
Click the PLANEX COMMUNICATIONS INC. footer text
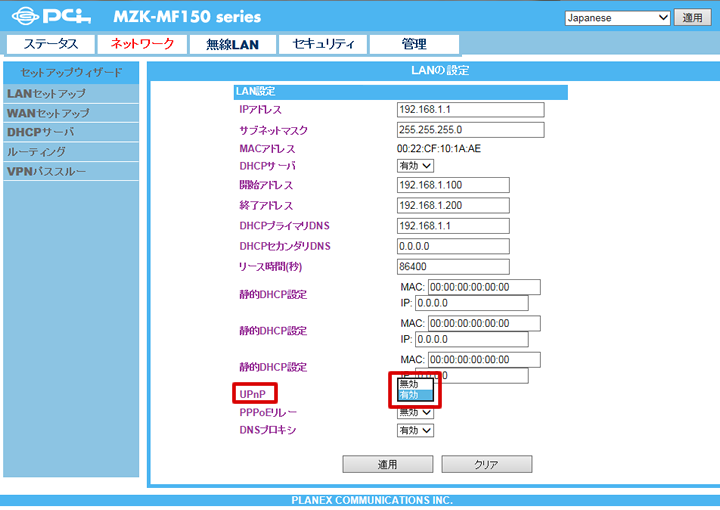(372, 500)
